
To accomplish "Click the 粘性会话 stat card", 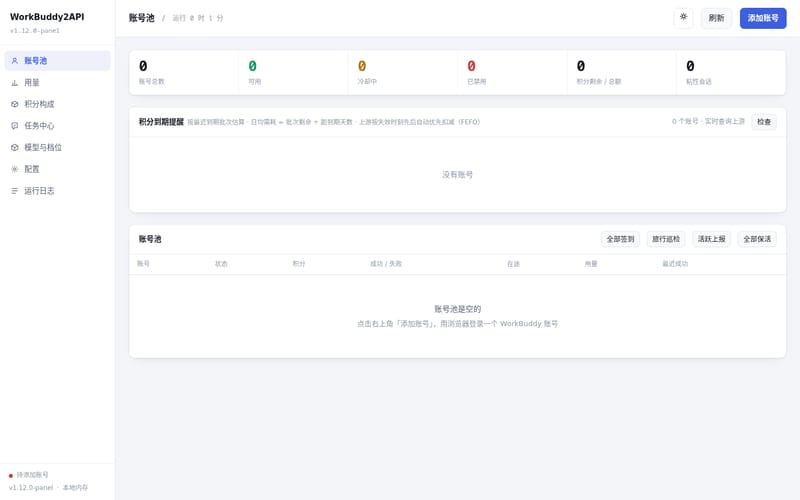I will tap(731, 72).
